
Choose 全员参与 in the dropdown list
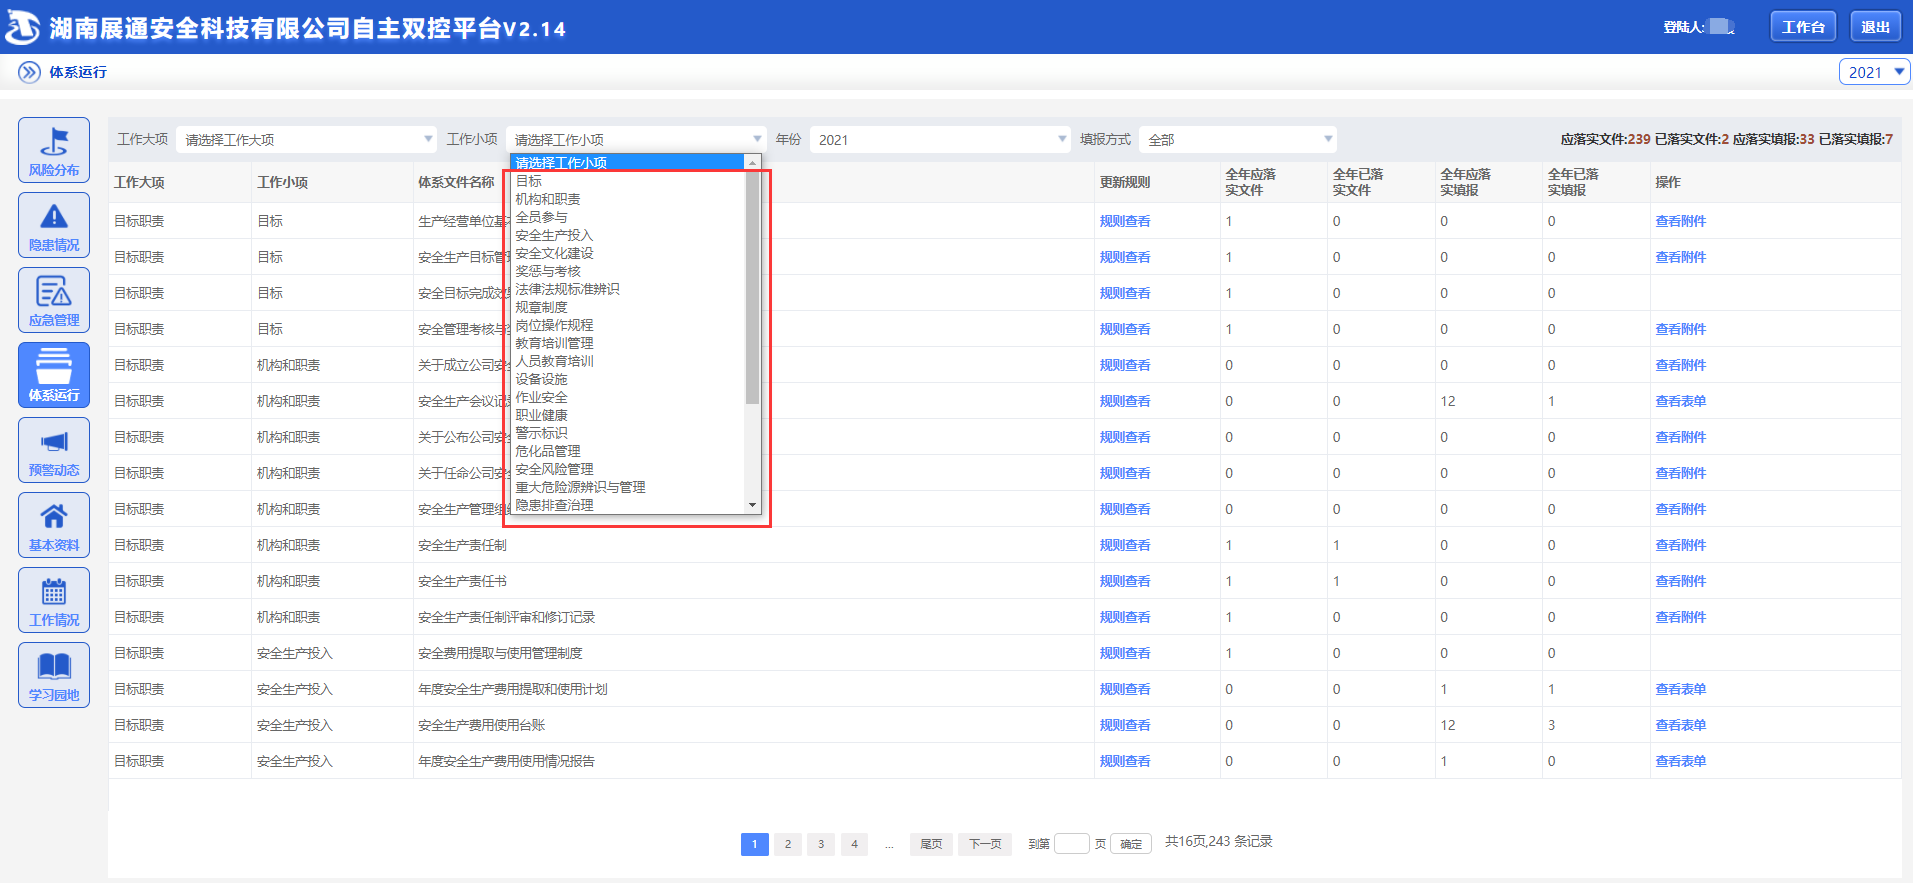coord(629,217)
